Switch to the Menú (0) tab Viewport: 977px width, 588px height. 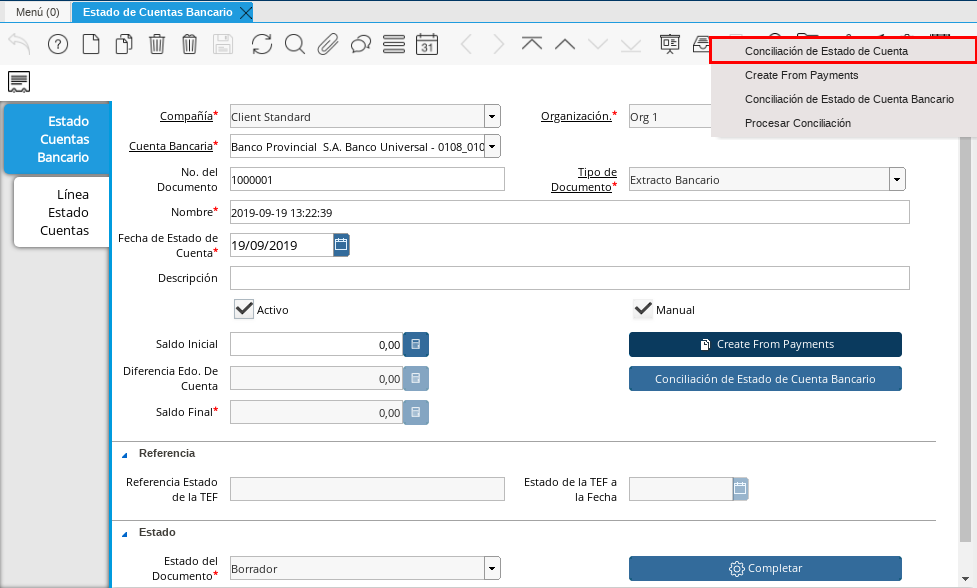37,12
